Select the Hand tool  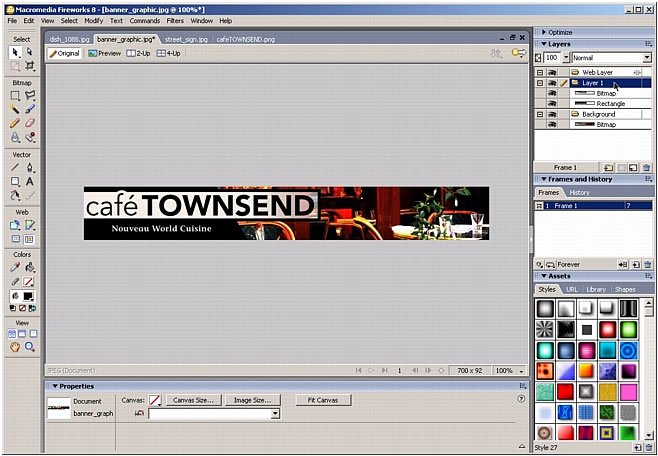[15, 347]
